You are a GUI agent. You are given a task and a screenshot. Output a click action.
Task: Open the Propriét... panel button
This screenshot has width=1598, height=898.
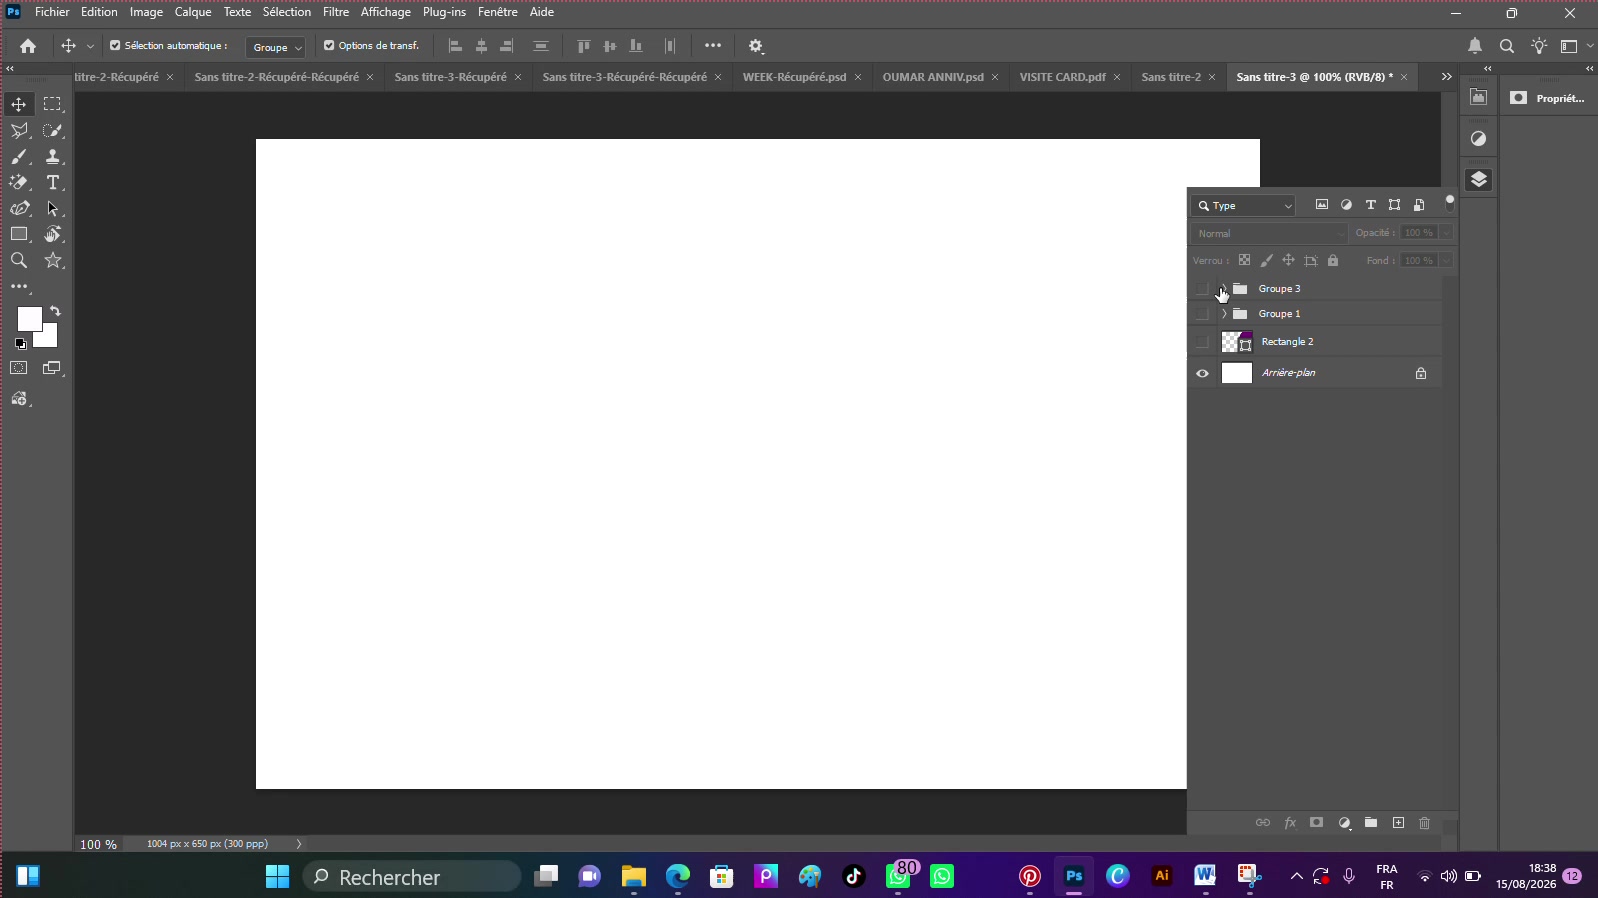(x=1547, y=98)
